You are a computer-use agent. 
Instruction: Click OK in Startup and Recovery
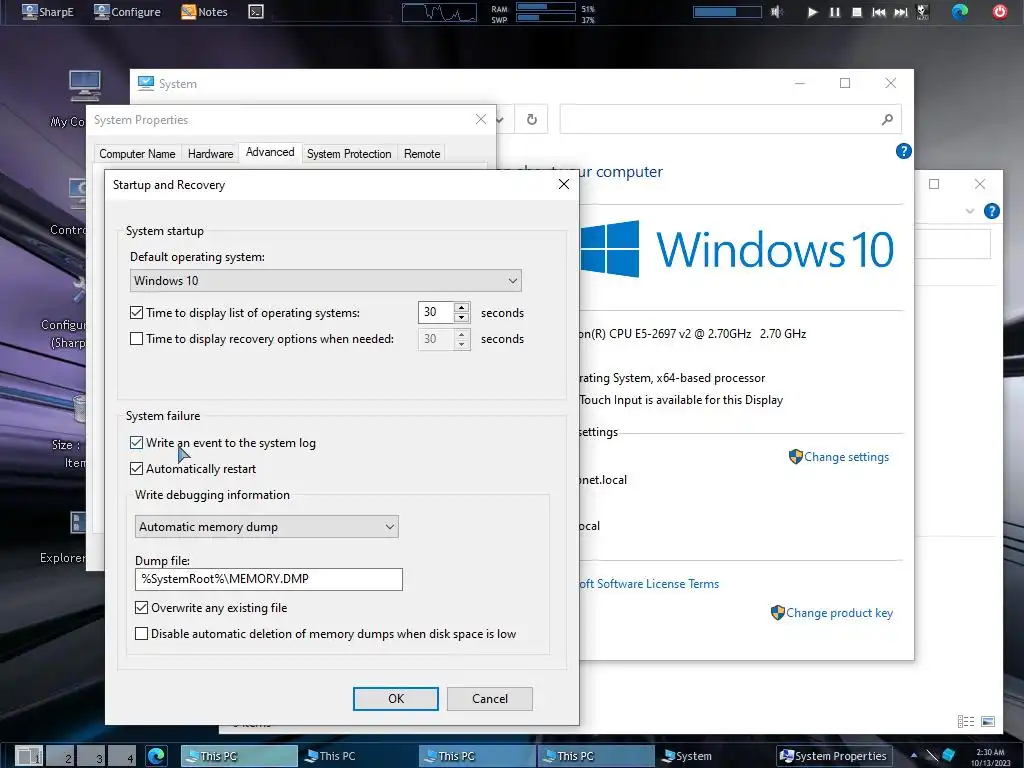pos(396,699)
